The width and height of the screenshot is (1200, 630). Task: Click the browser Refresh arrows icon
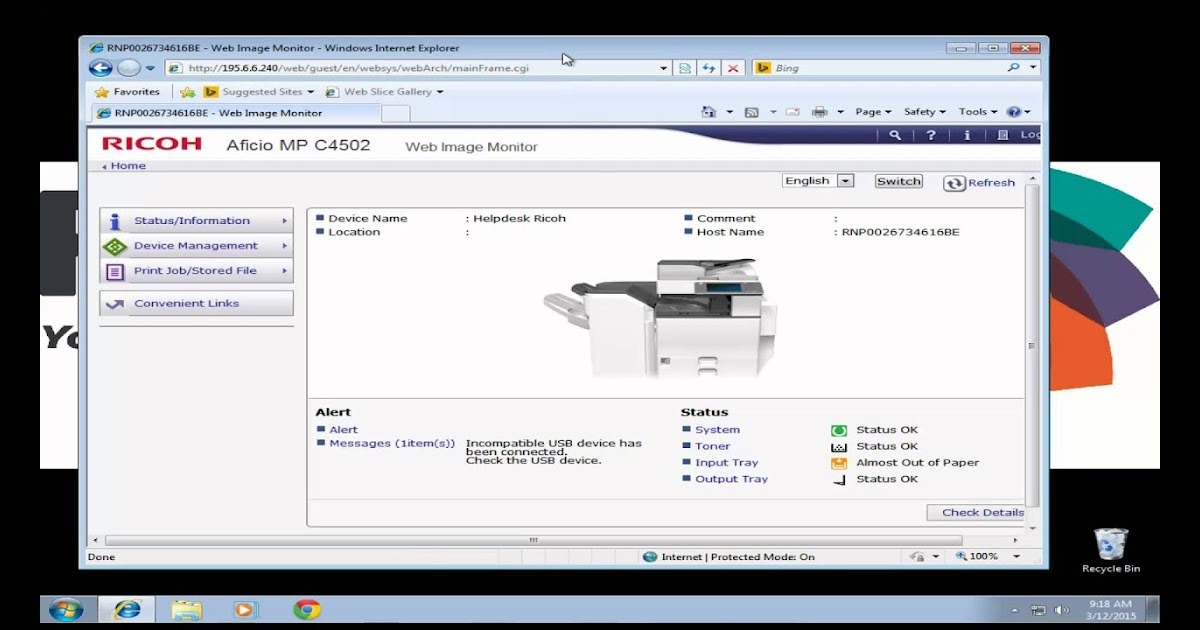tap(709, 68)
